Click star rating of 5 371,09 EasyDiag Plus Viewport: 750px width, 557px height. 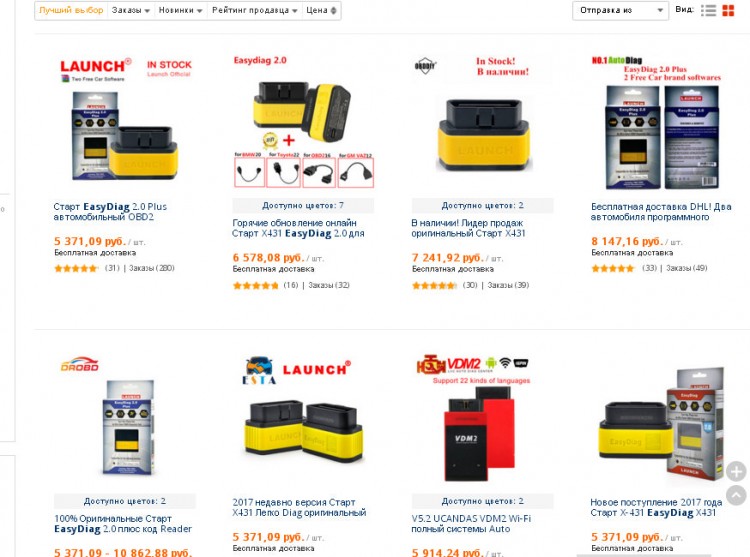pyautogui.click(x=77, y=268)
